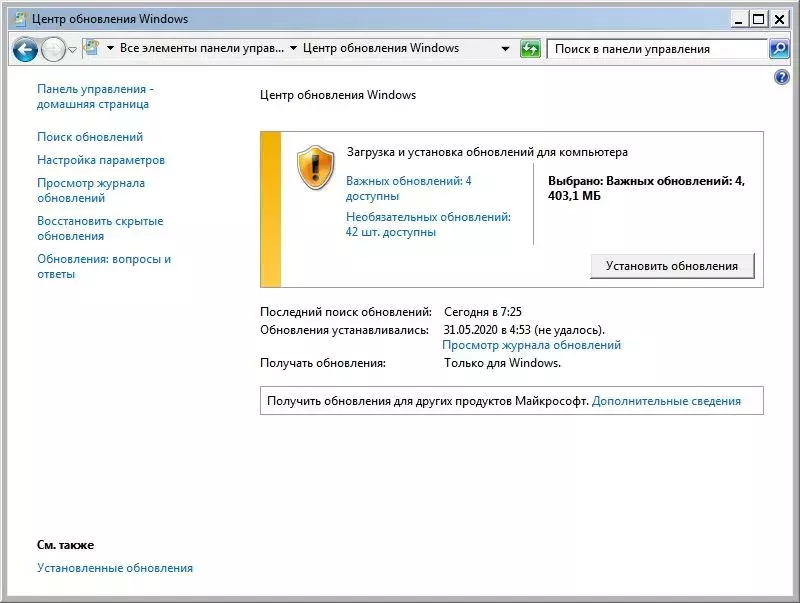Open "Важных обновлений: 4 доступны" link
The height and width of the screenshot is (603, 800).
[x=409, y=188]
